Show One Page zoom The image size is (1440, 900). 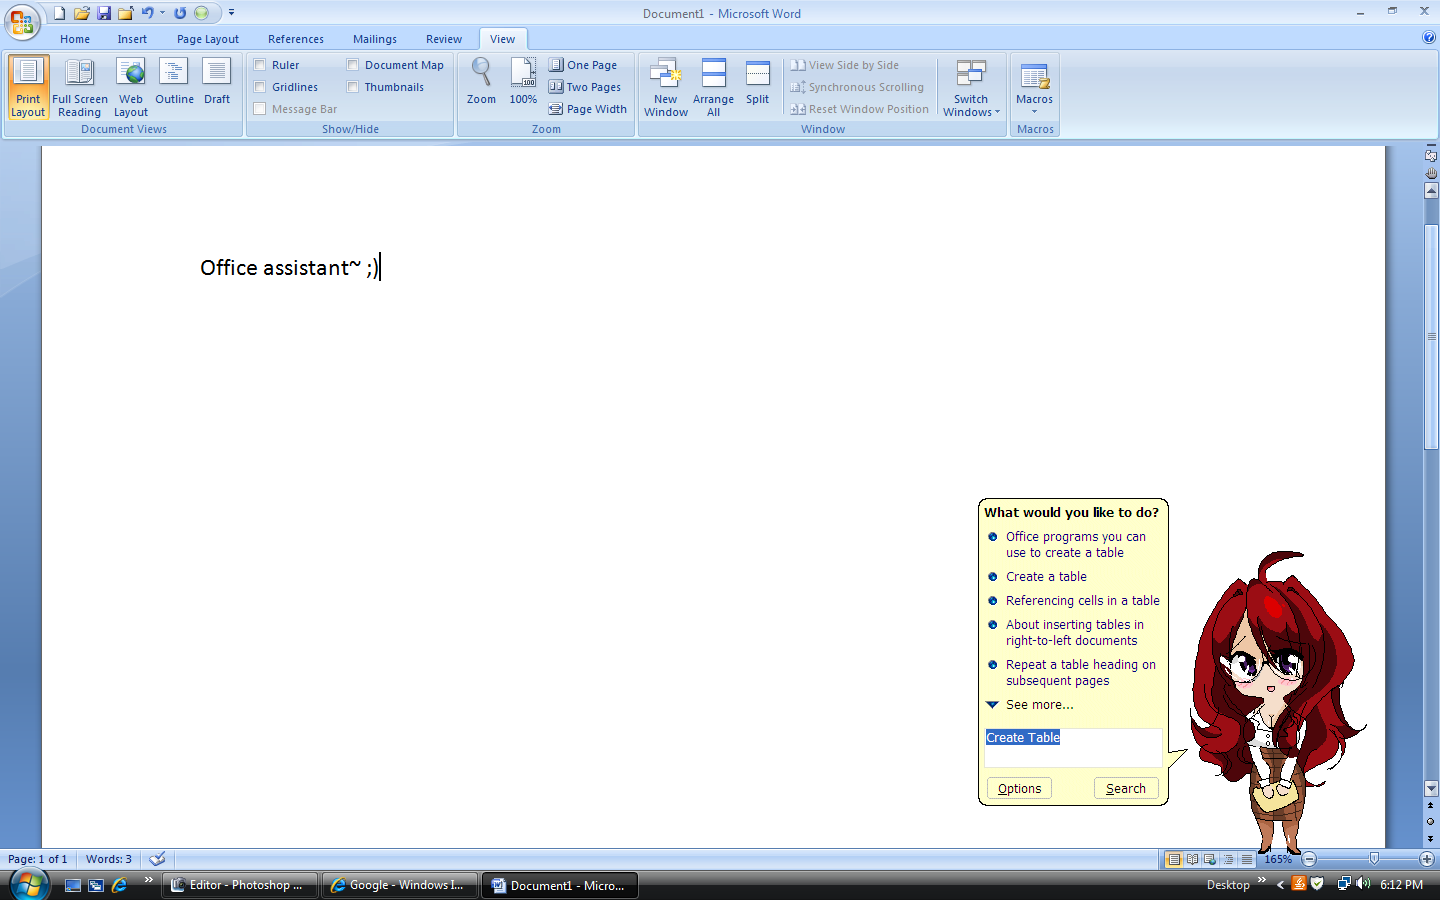click(583, 65)
